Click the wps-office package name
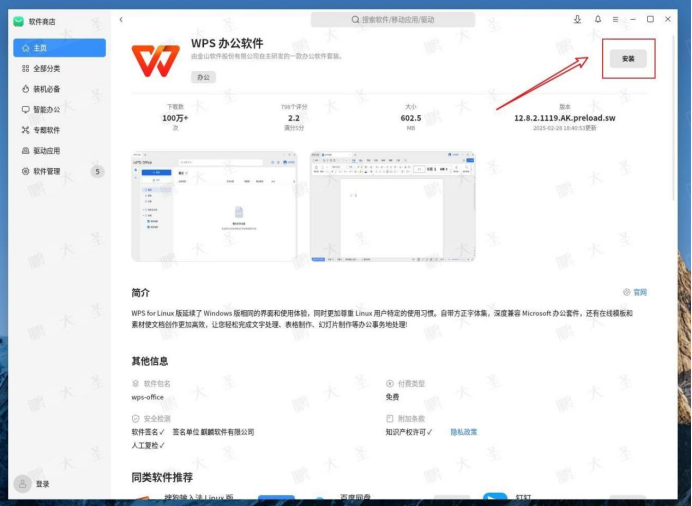Screen dimensions: 692x506 147,397
